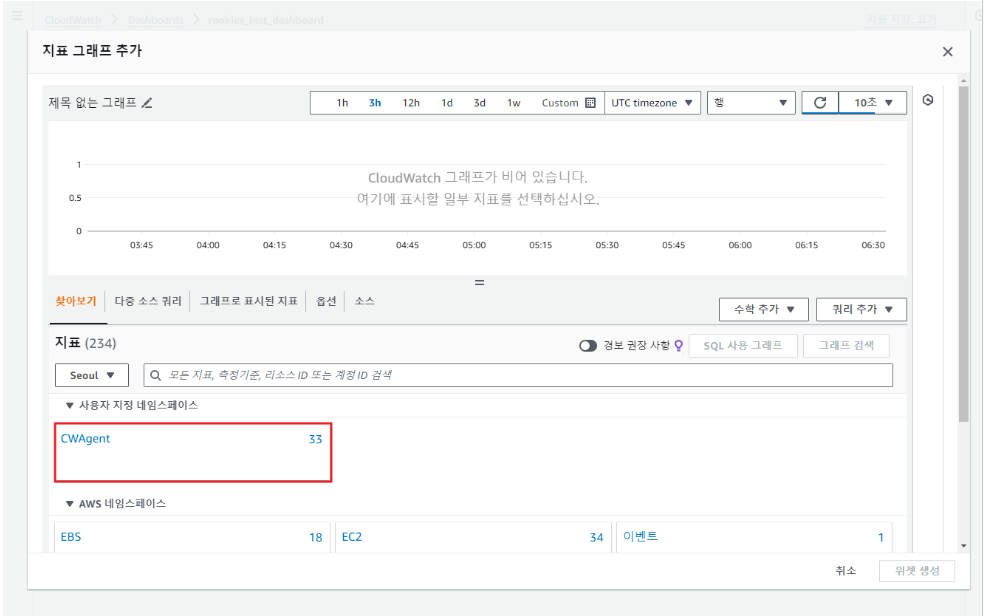Open the Seoul region dropdown

point(92,375)
